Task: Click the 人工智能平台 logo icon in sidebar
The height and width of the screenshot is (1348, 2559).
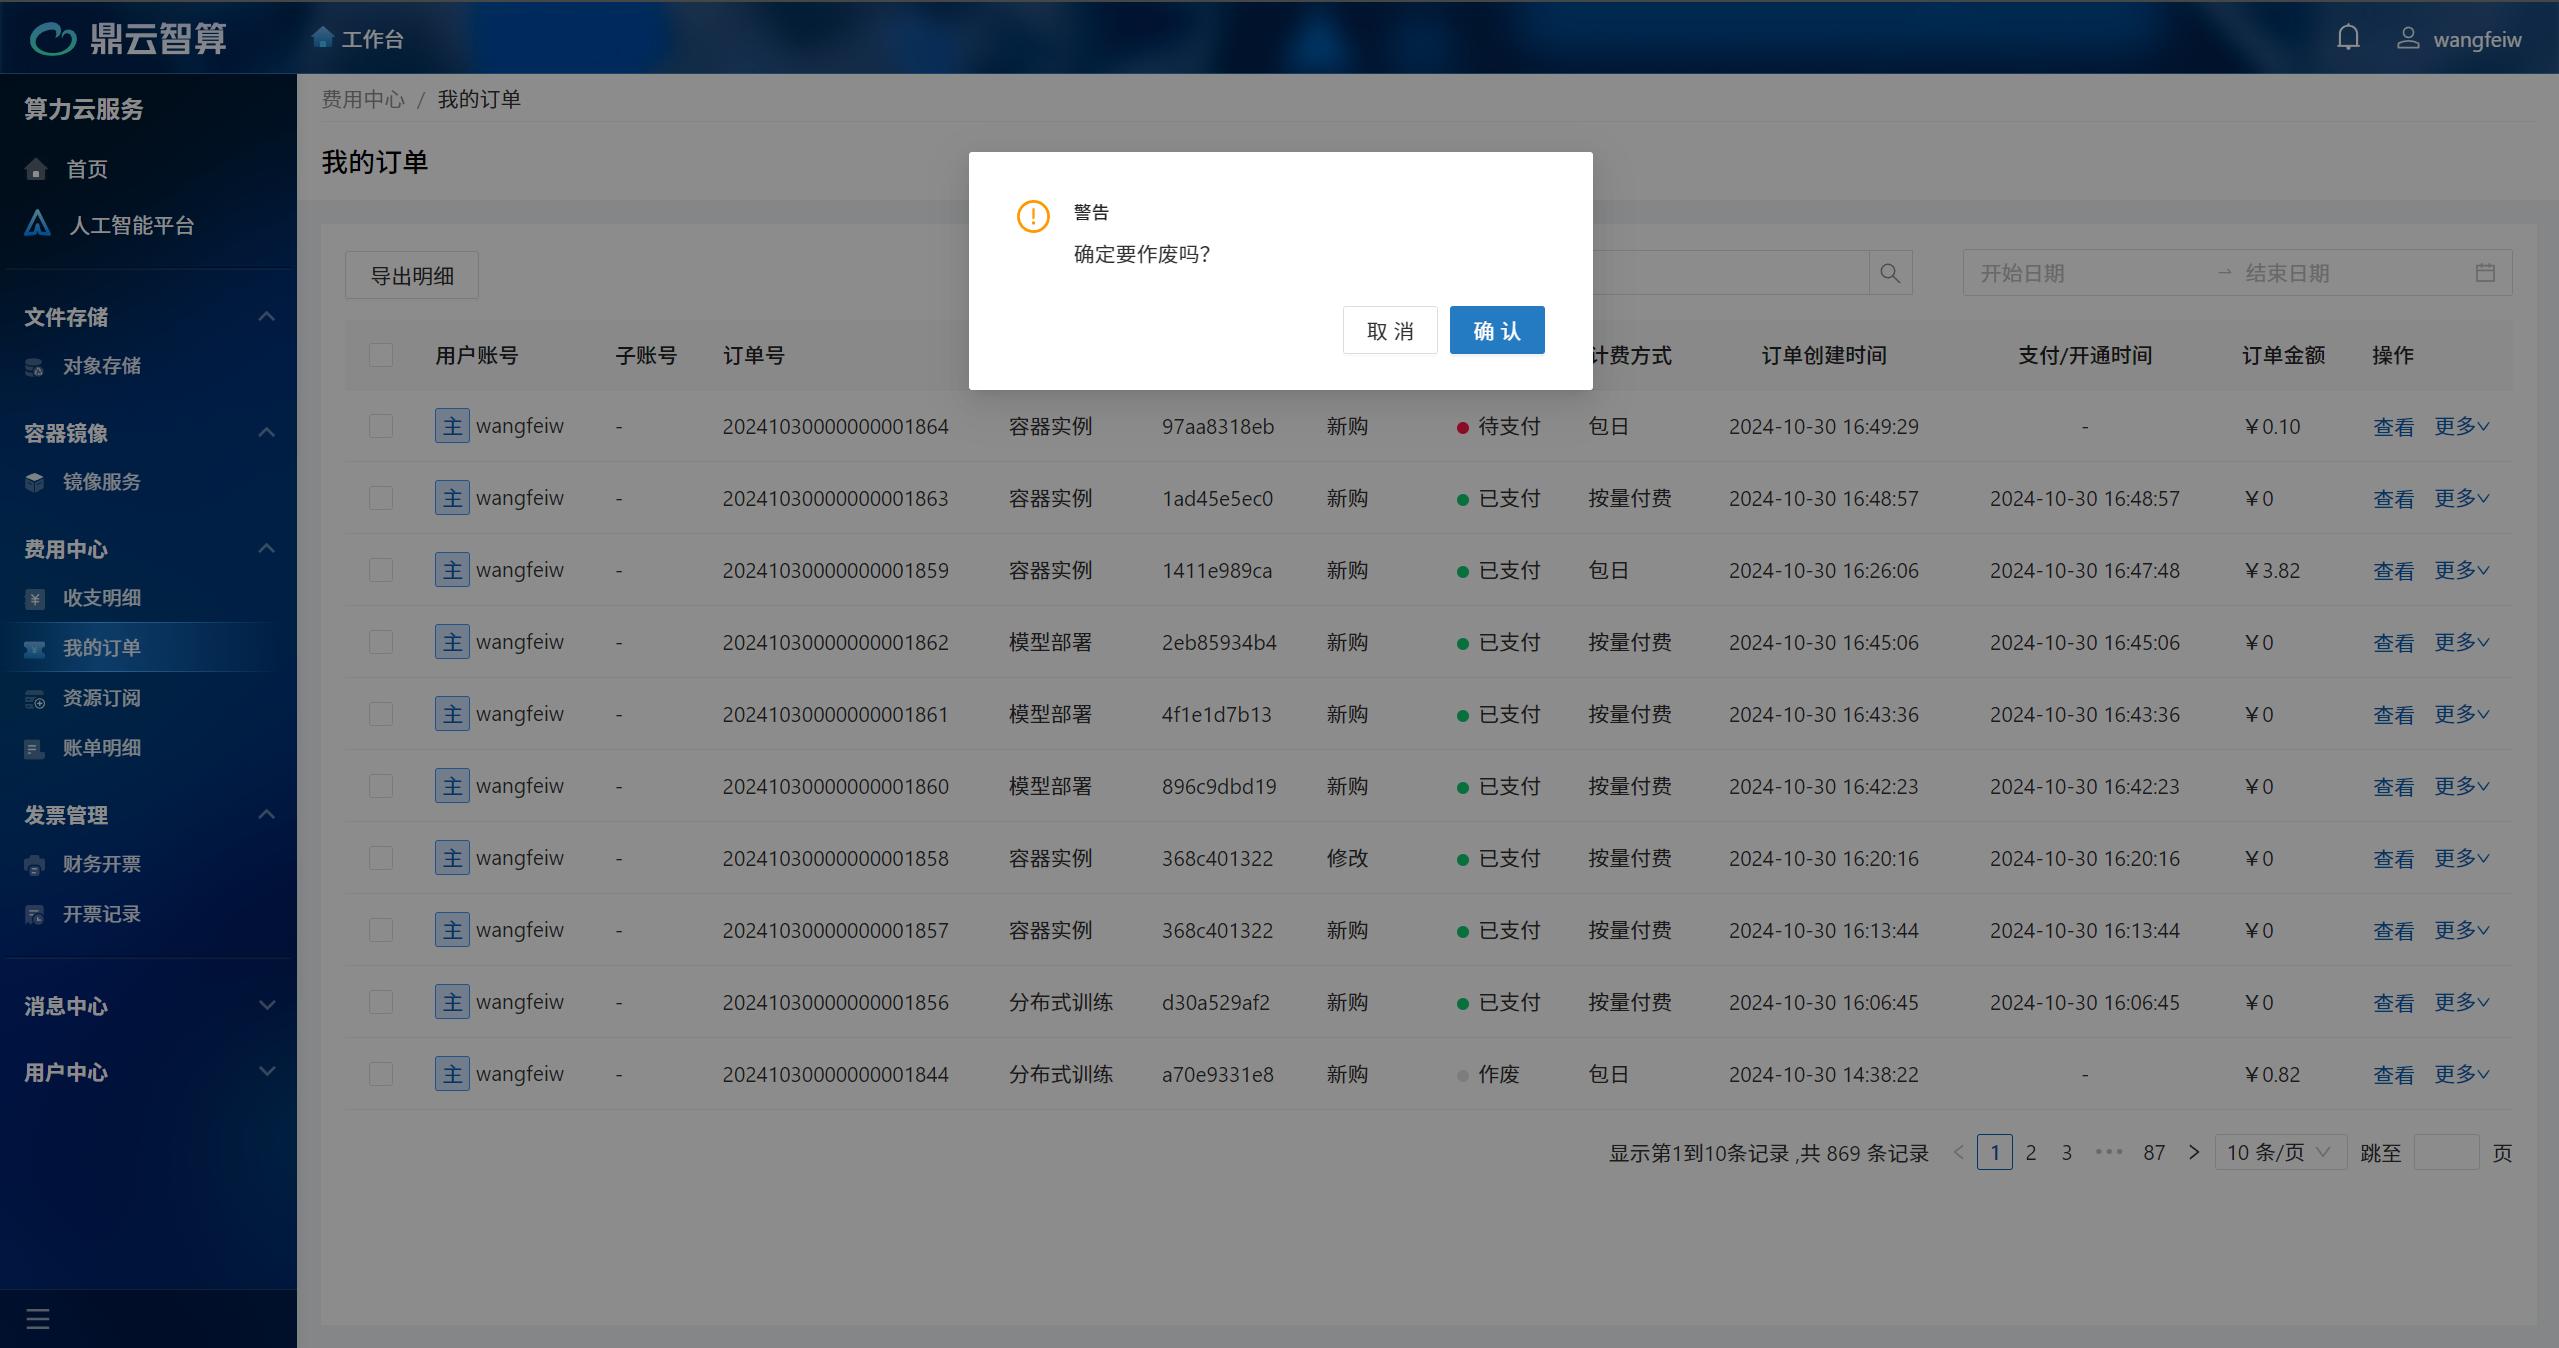Action: tap(38, 224)
